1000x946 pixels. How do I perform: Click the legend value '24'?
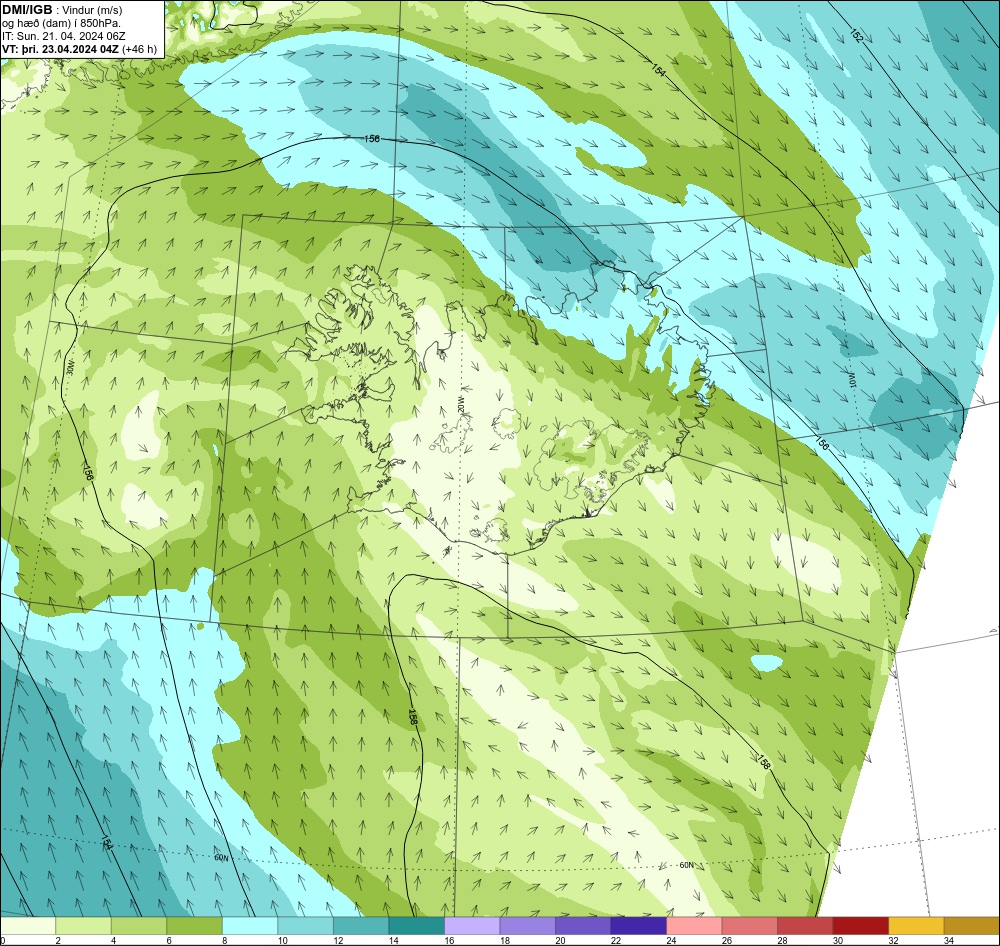pos(671,940)
